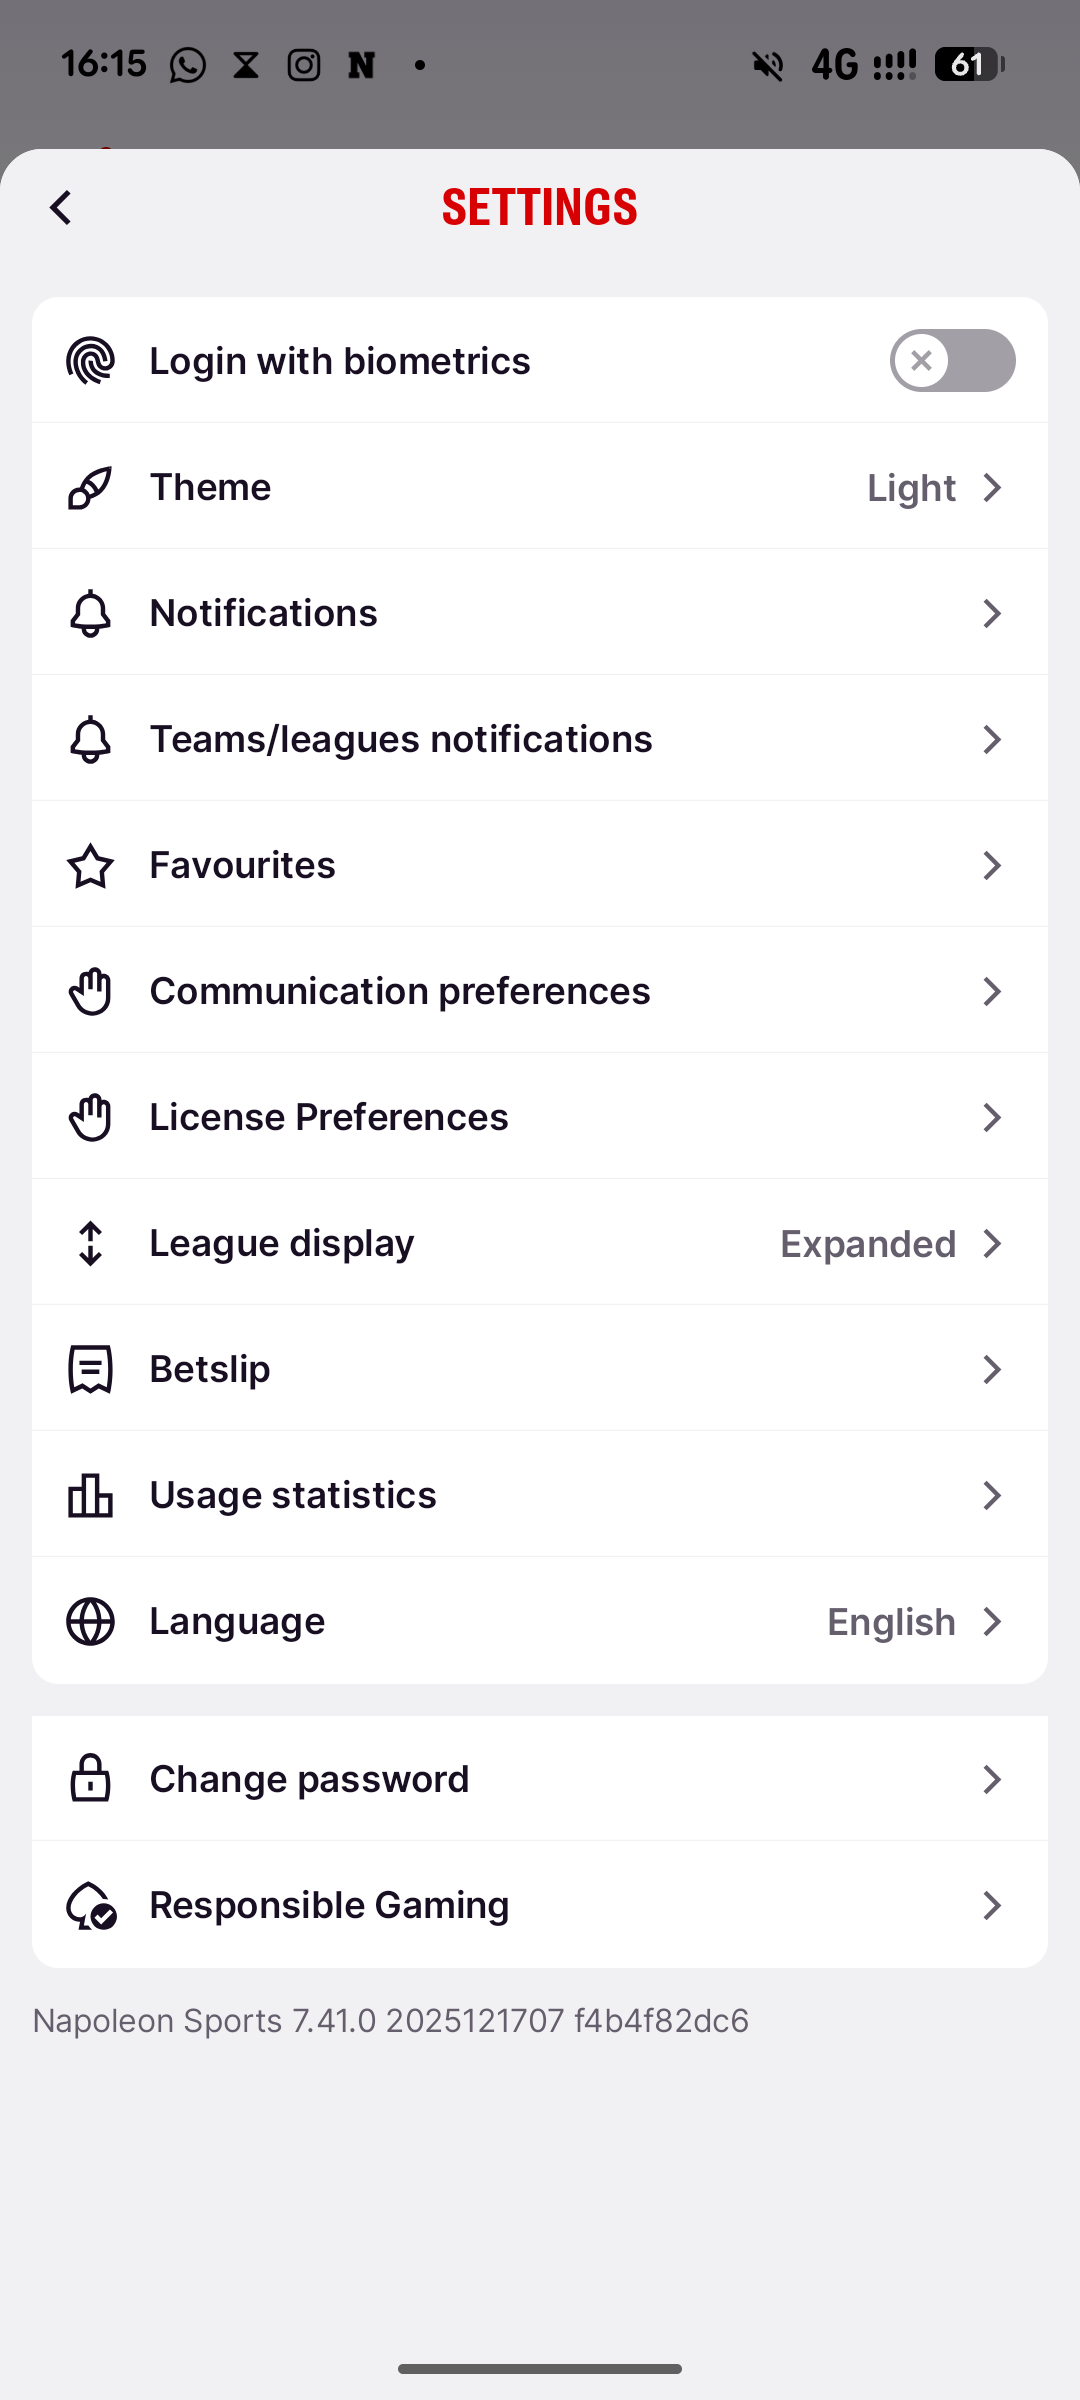The width and height of the screenshot is (1080, 2400).
Task: Tap the Theme paintbrush icon
Action: [x=90, y=487]
